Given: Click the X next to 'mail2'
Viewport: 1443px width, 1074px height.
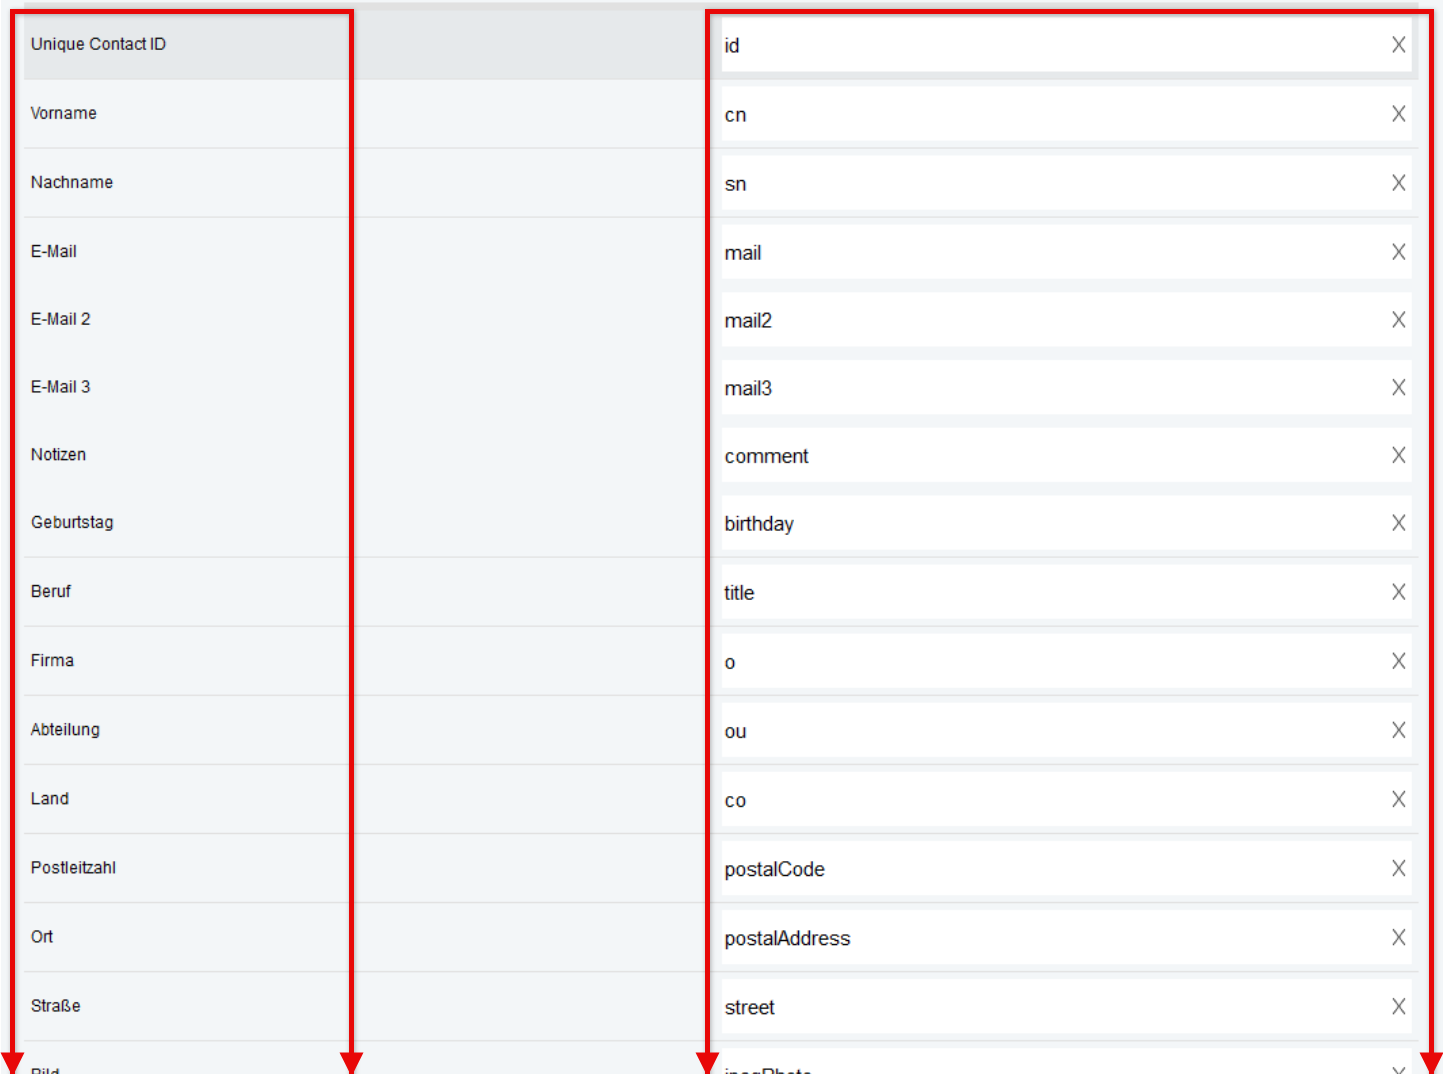Looking at the screenshot, I should click(1398, 320).
